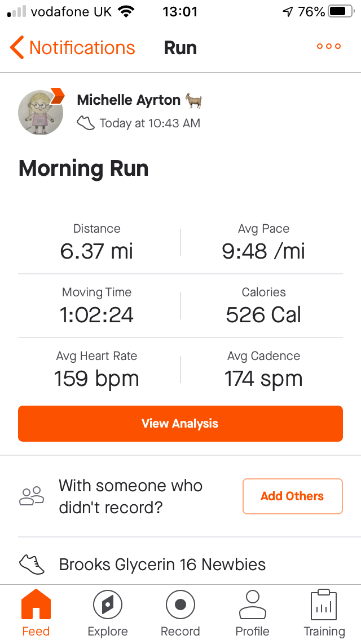Tap the group people icon

click(31, 496)
